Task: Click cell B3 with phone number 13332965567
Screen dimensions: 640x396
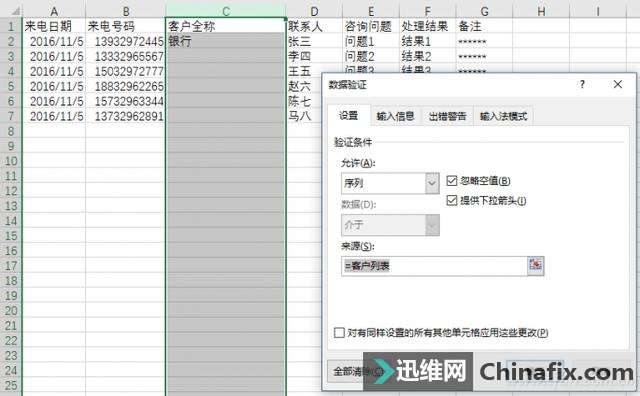Action: [x=125, y=56]
